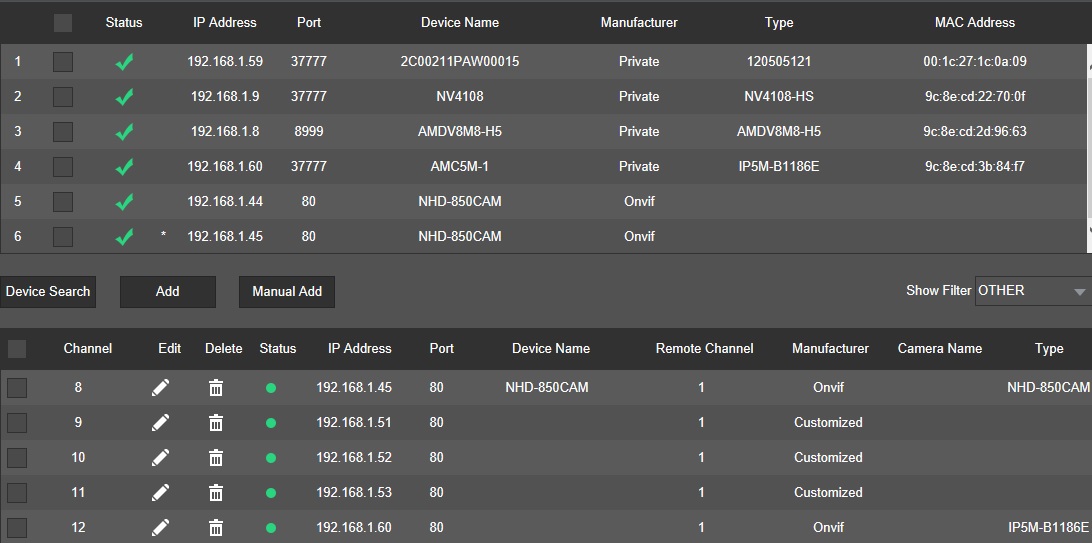Tick checkbox for row 4 AMC5M-1

click(x=63, y=166)
